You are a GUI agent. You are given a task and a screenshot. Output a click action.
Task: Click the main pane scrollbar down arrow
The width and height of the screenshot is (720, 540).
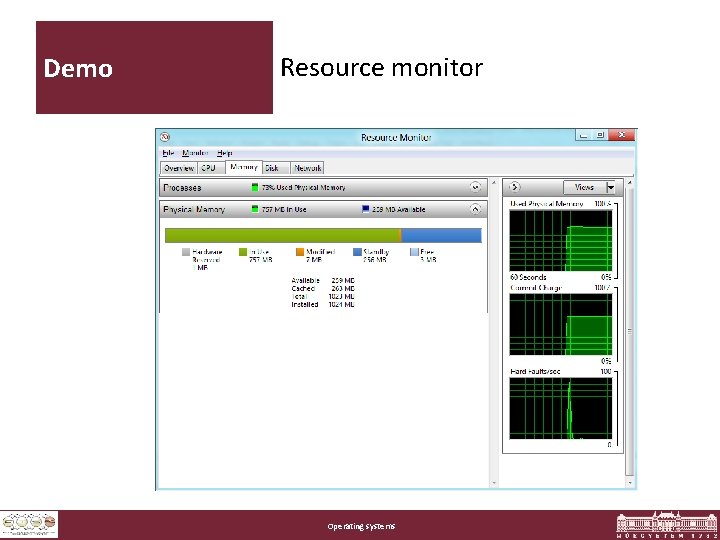pos(494,483)
